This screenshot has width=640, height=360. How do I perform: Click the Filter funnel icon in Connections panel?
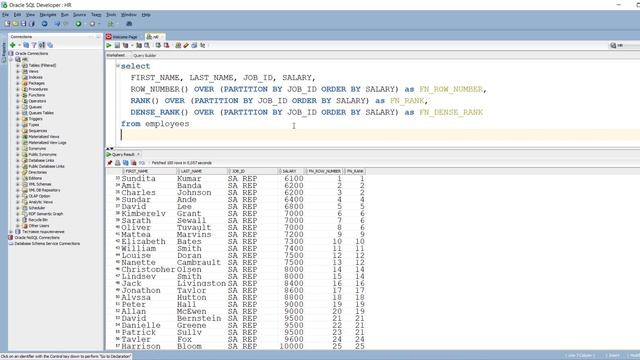click(34, 45)
